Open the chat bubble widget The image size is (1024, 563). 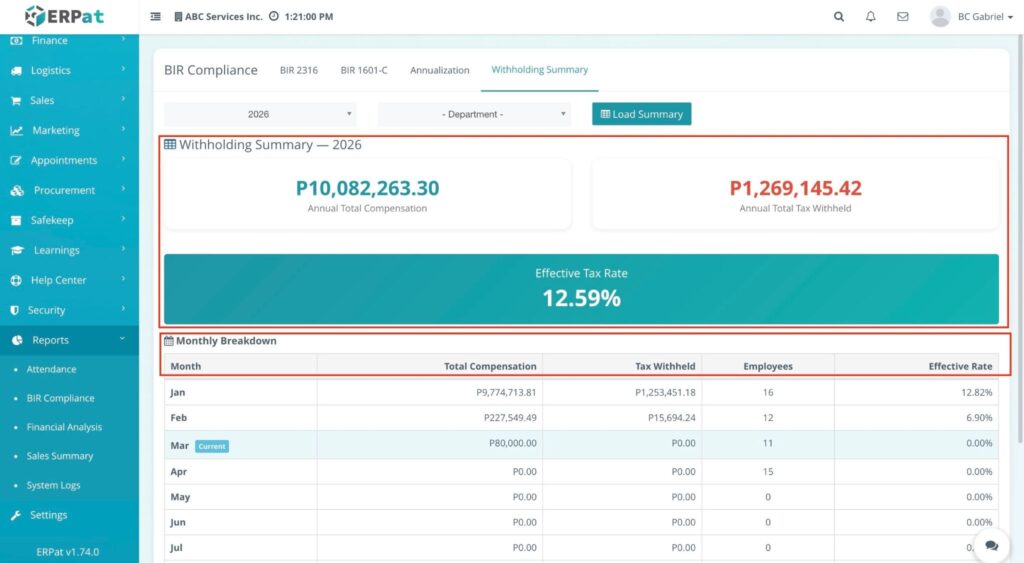click(991, 545)
